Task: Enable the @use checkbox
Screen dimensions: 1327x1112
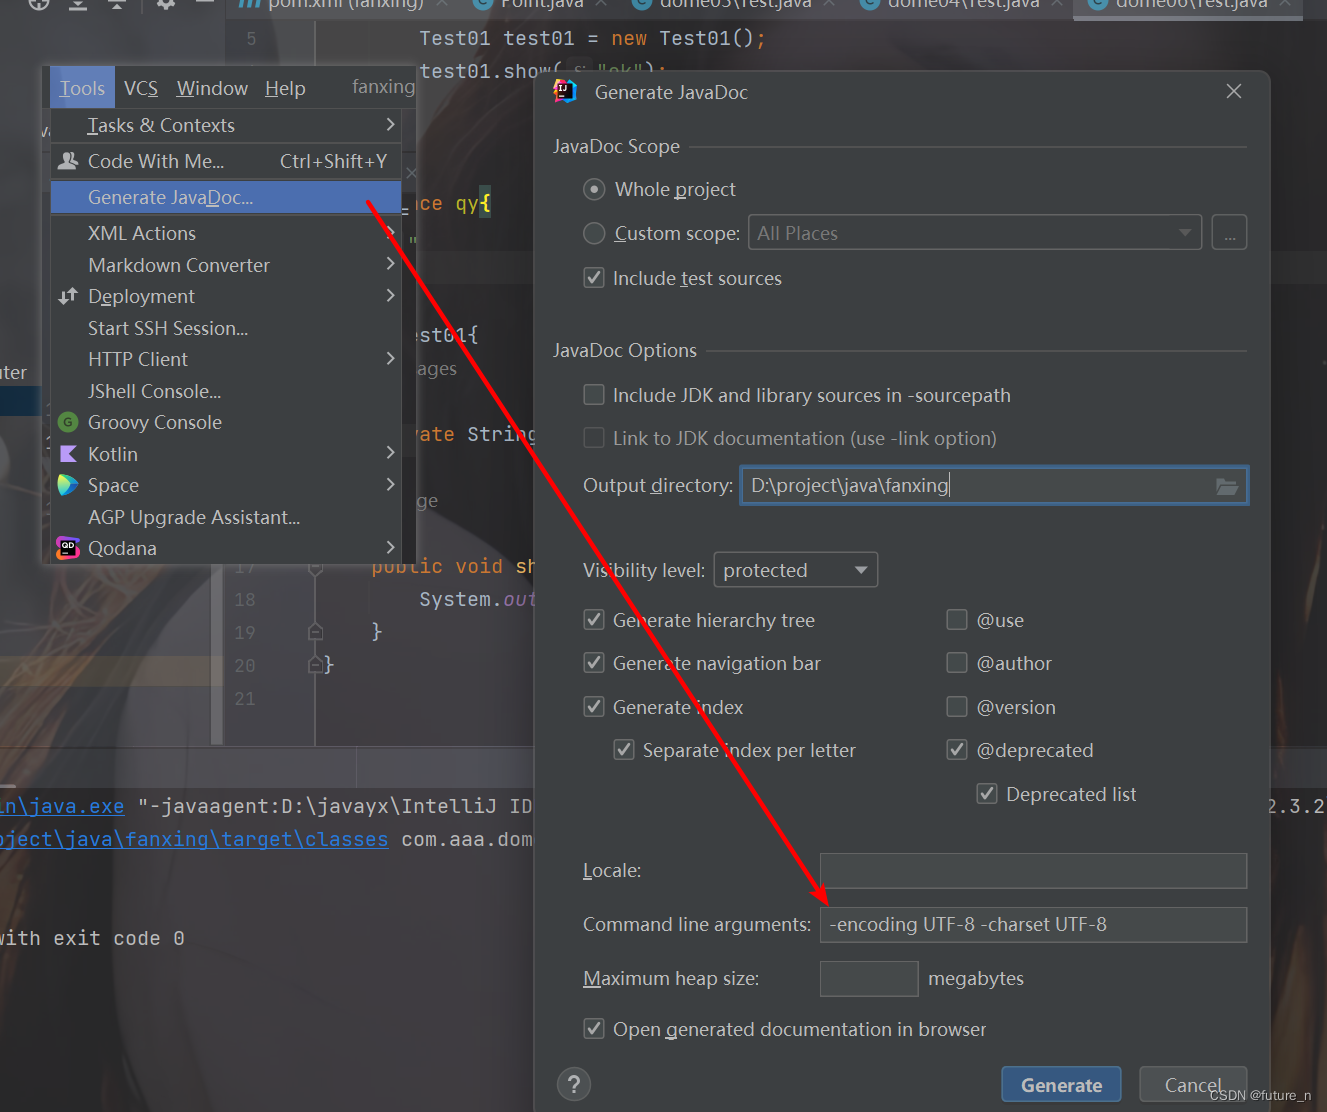Action: tap(957, 620)
